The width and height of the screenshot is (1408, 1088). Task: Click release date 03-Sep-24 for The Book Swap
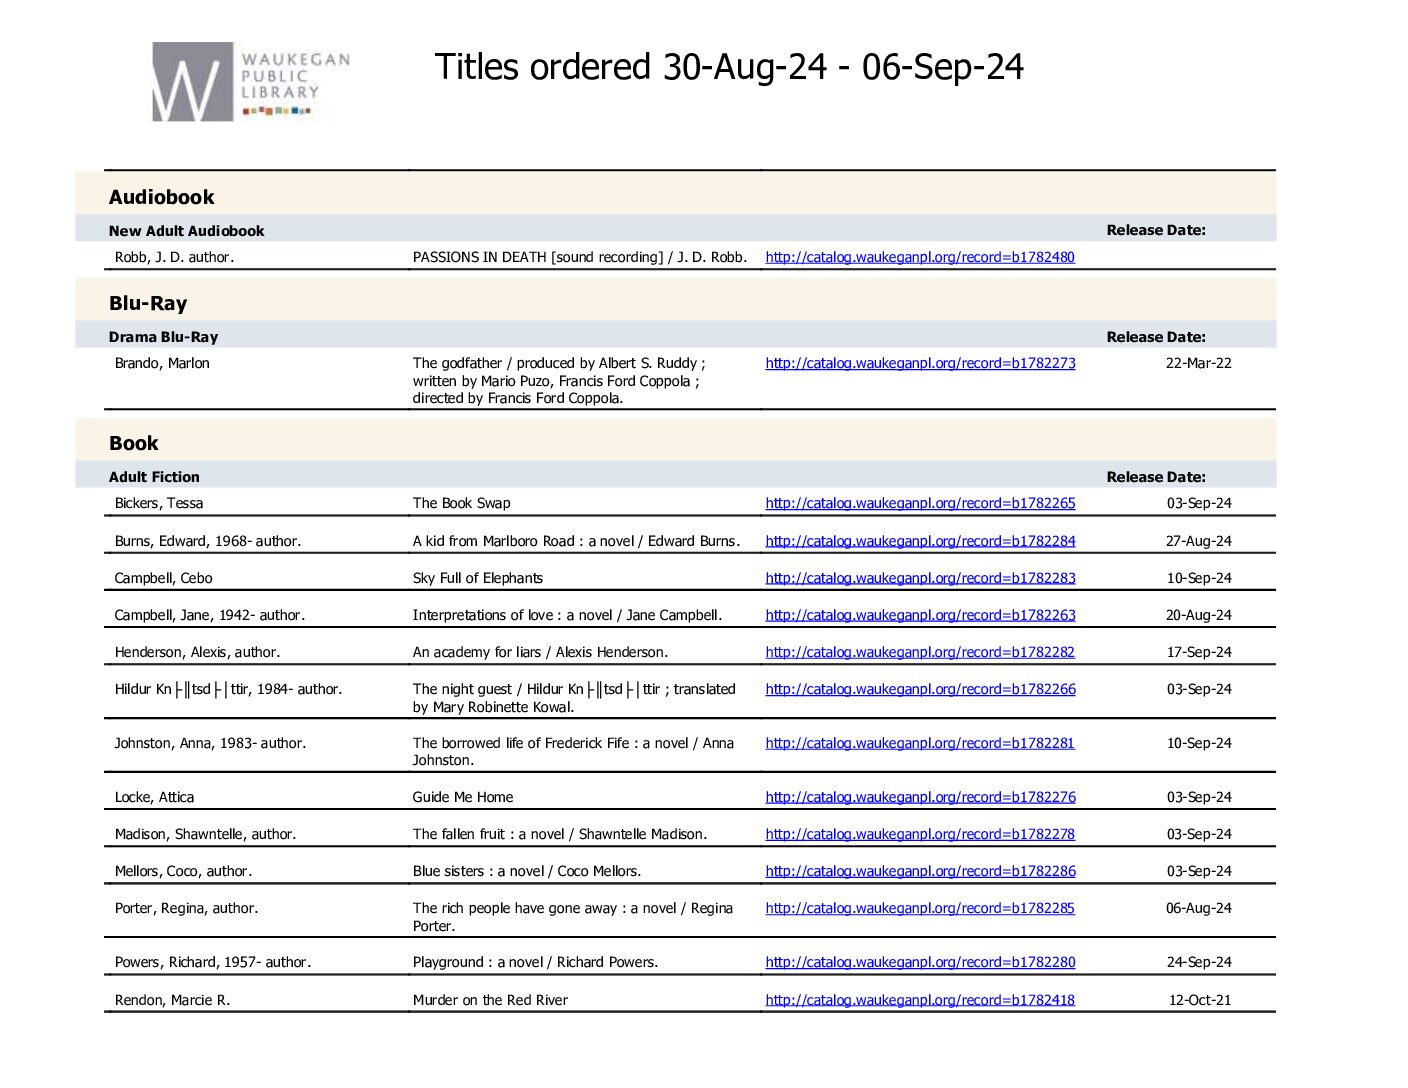click(1199, 503)
